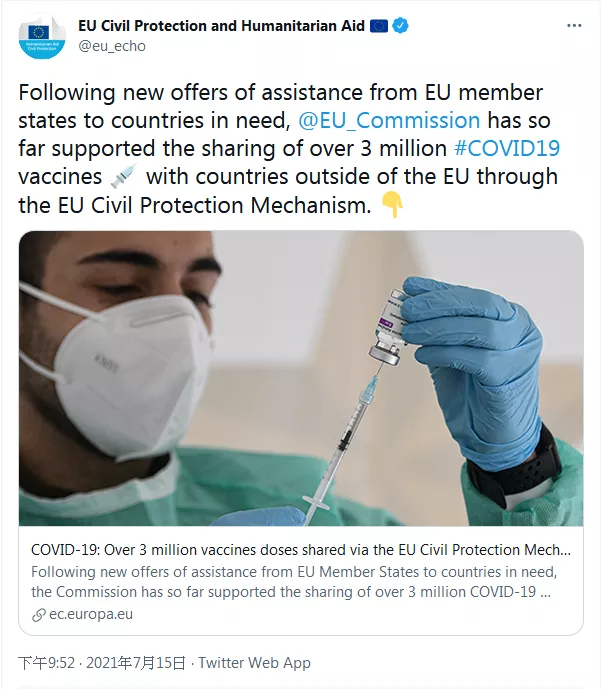Click the syringe emoji in the tweet text

pos(123,176)
